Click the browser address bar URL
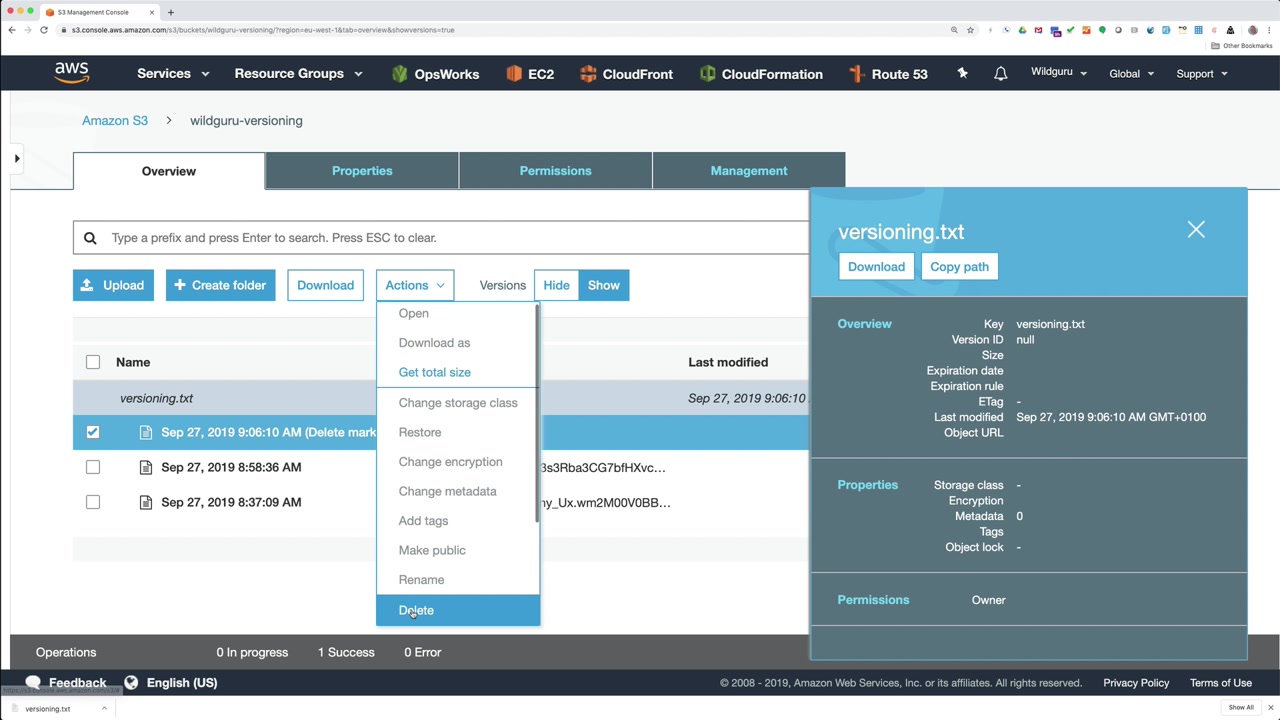This screenshot has height=720, width=1280. point(263,30)
